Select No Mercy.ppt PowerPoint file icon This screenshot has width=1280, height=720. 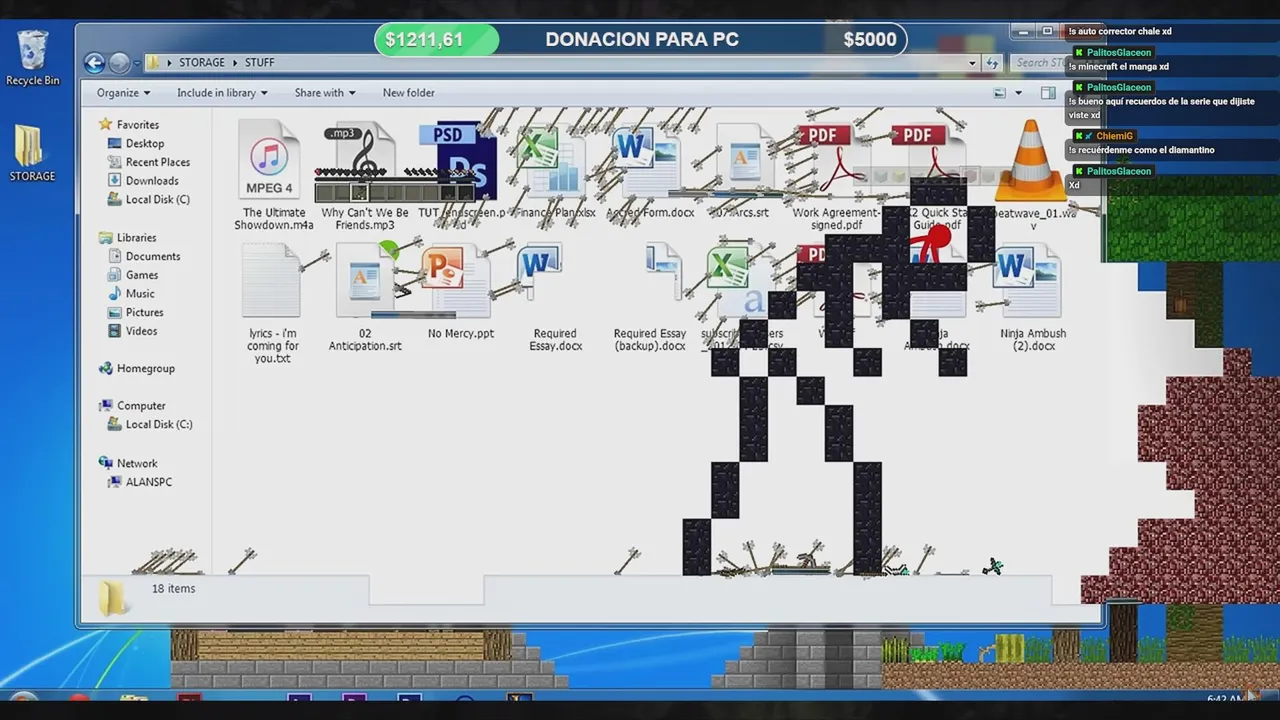point(455,282)
